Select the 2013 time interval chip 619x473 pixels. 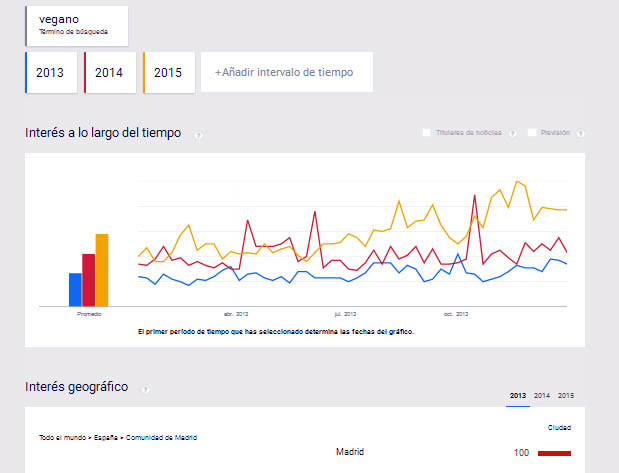click(x=51, y=73)
